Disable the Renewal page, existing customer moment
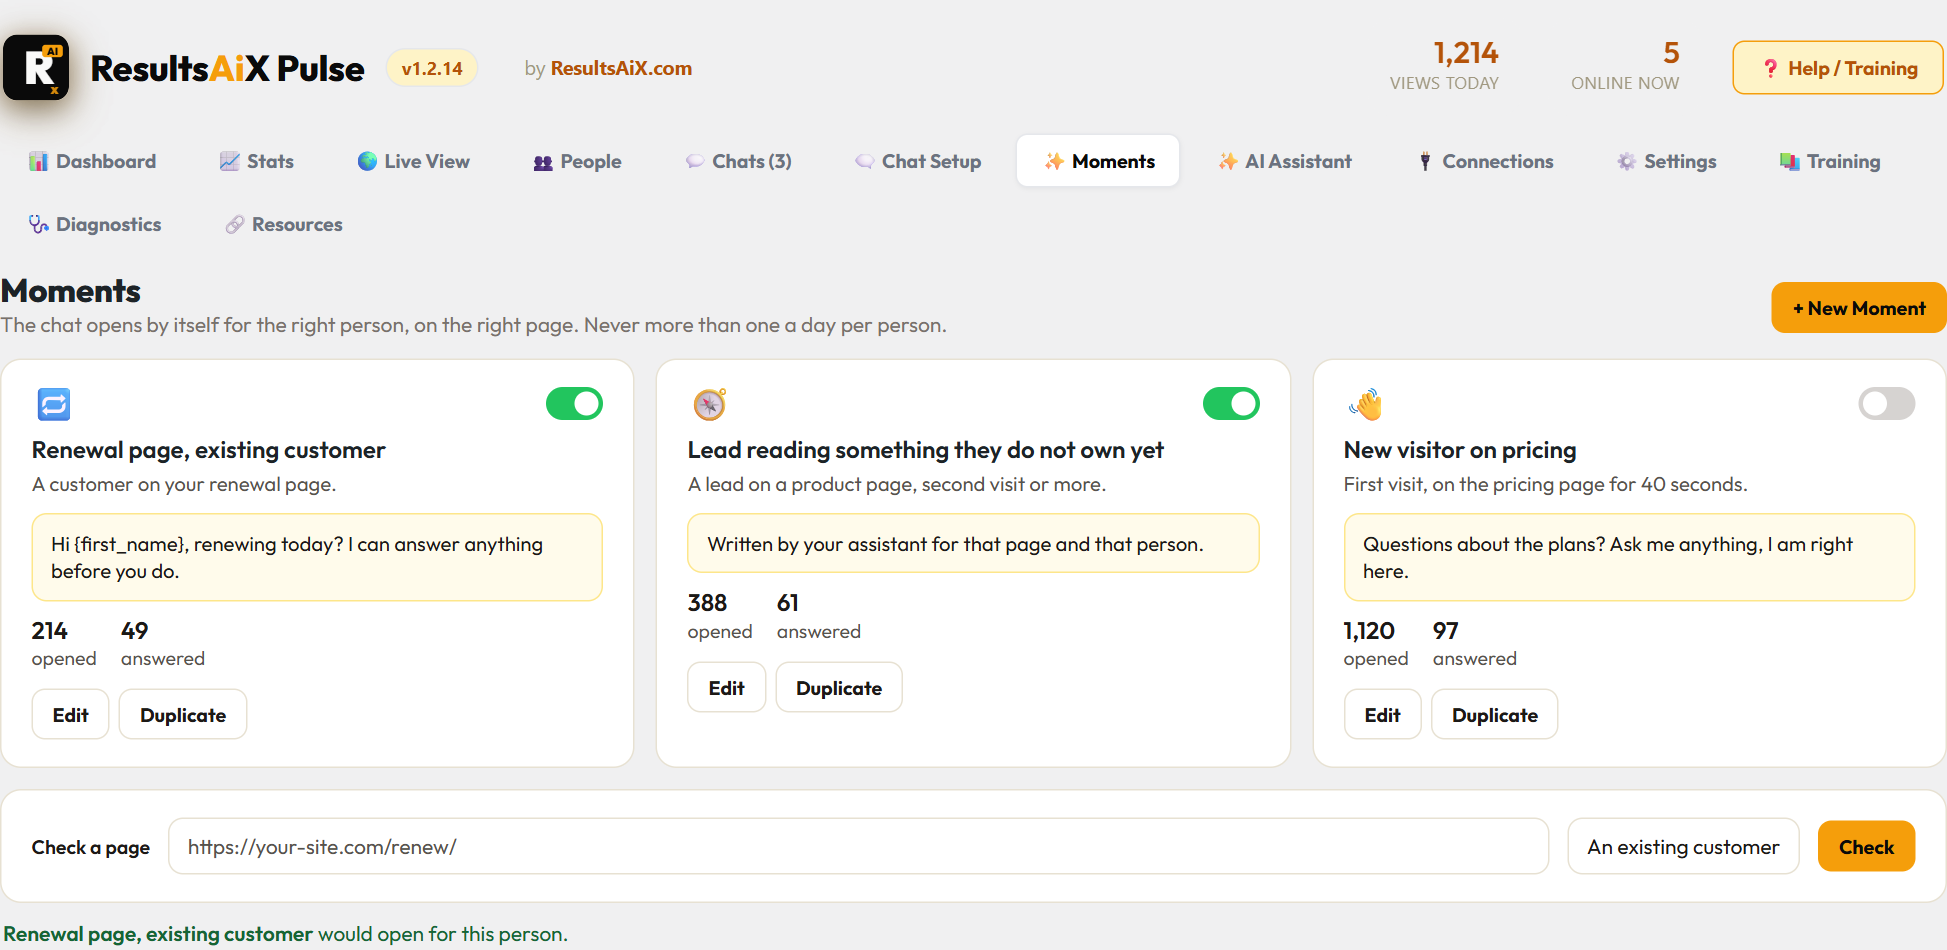The height and width of the screenshot is (950, 1947). point(574,404)
